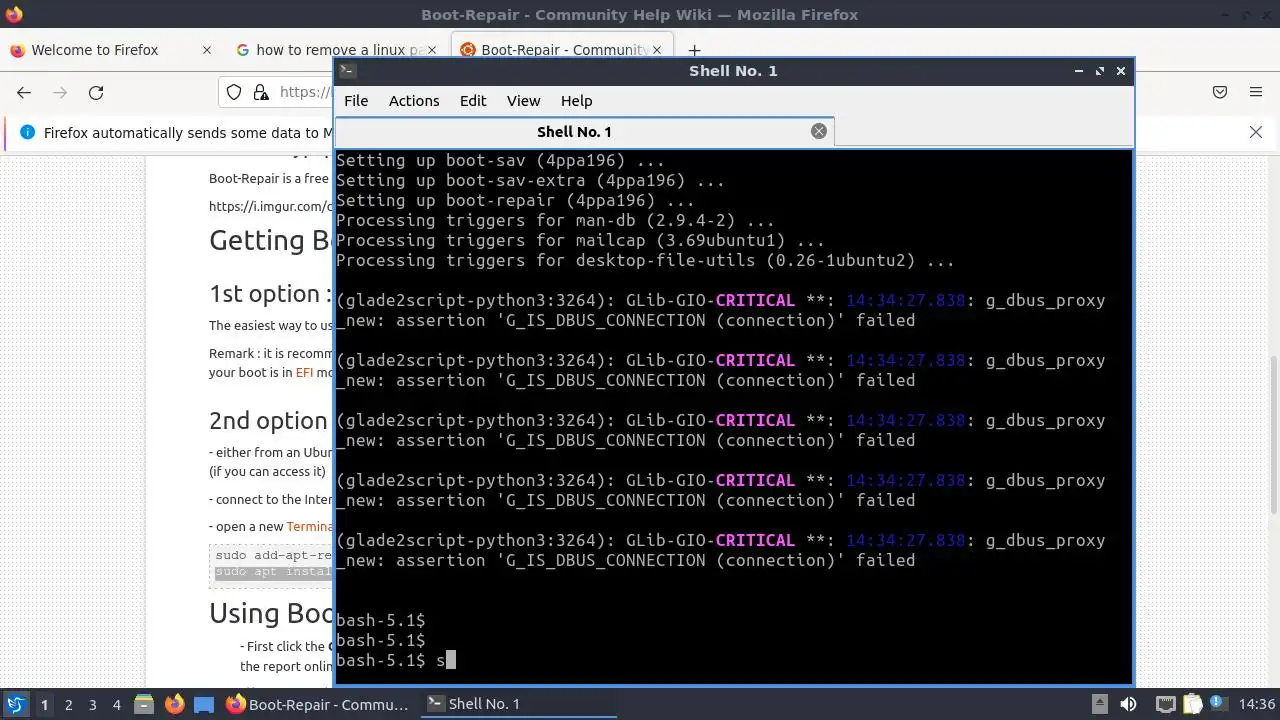Close the Shell No. 1 terminal tab
The width and height of the screenshot is (1280, 720).
819,131
